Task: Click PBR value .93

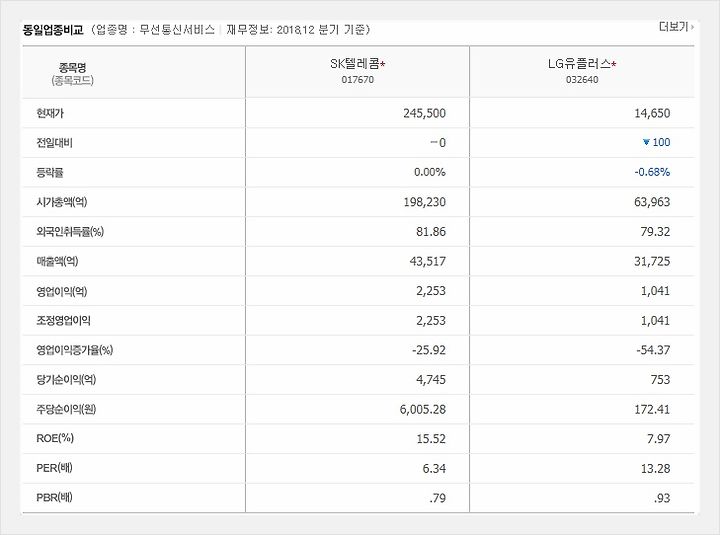Action: coord(662,498)
